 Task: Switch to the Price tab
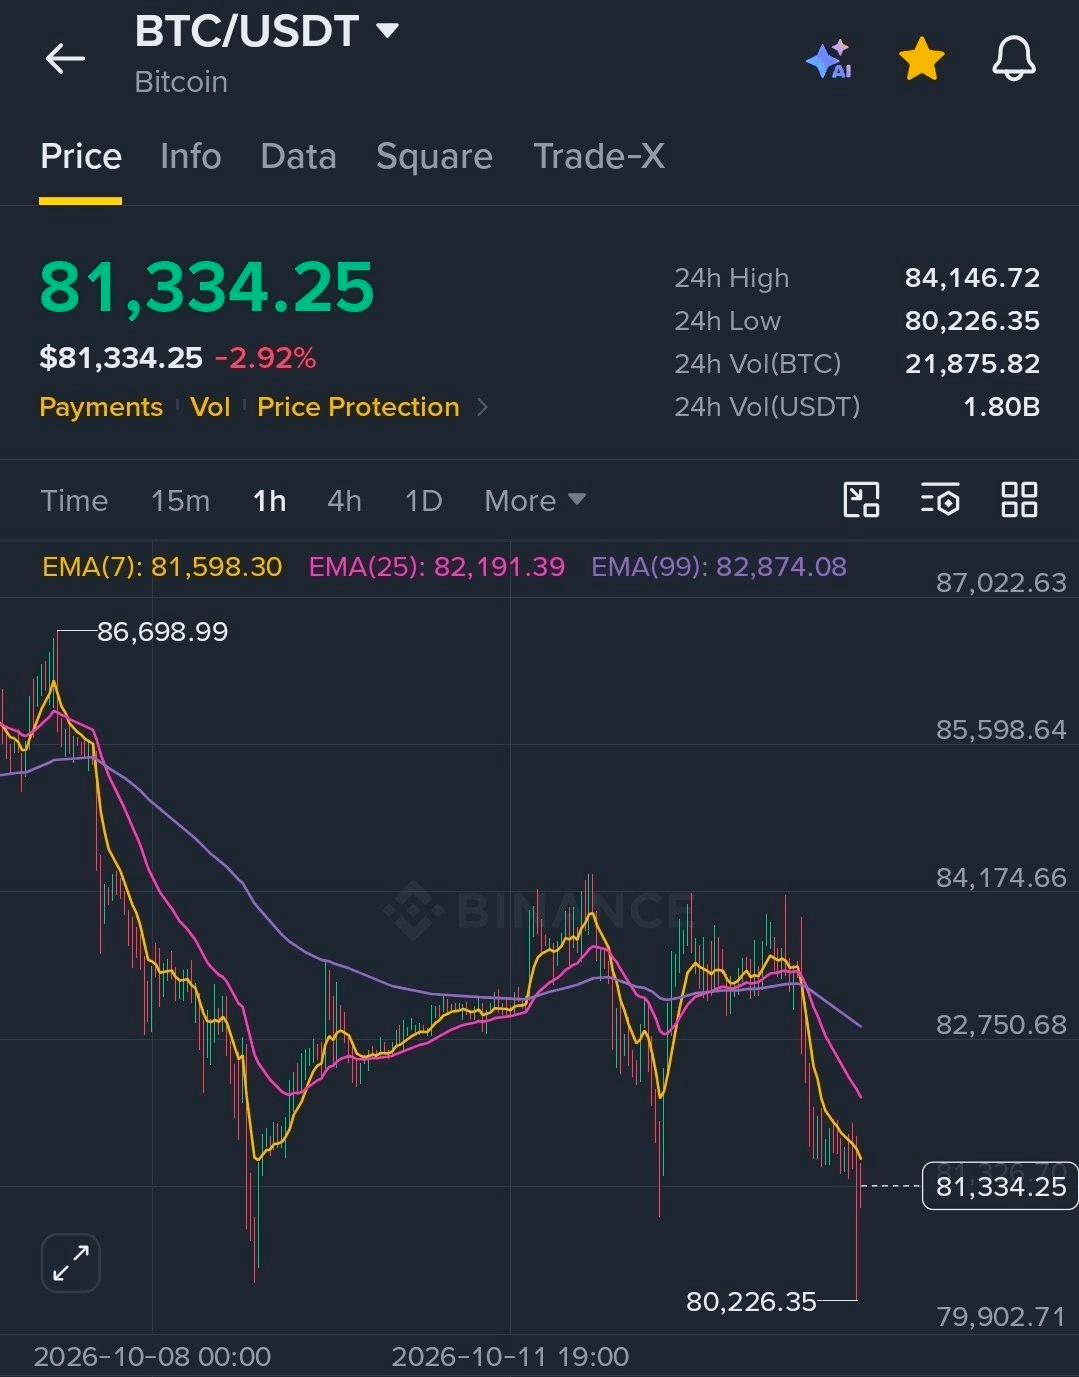(x=81, y=156)
